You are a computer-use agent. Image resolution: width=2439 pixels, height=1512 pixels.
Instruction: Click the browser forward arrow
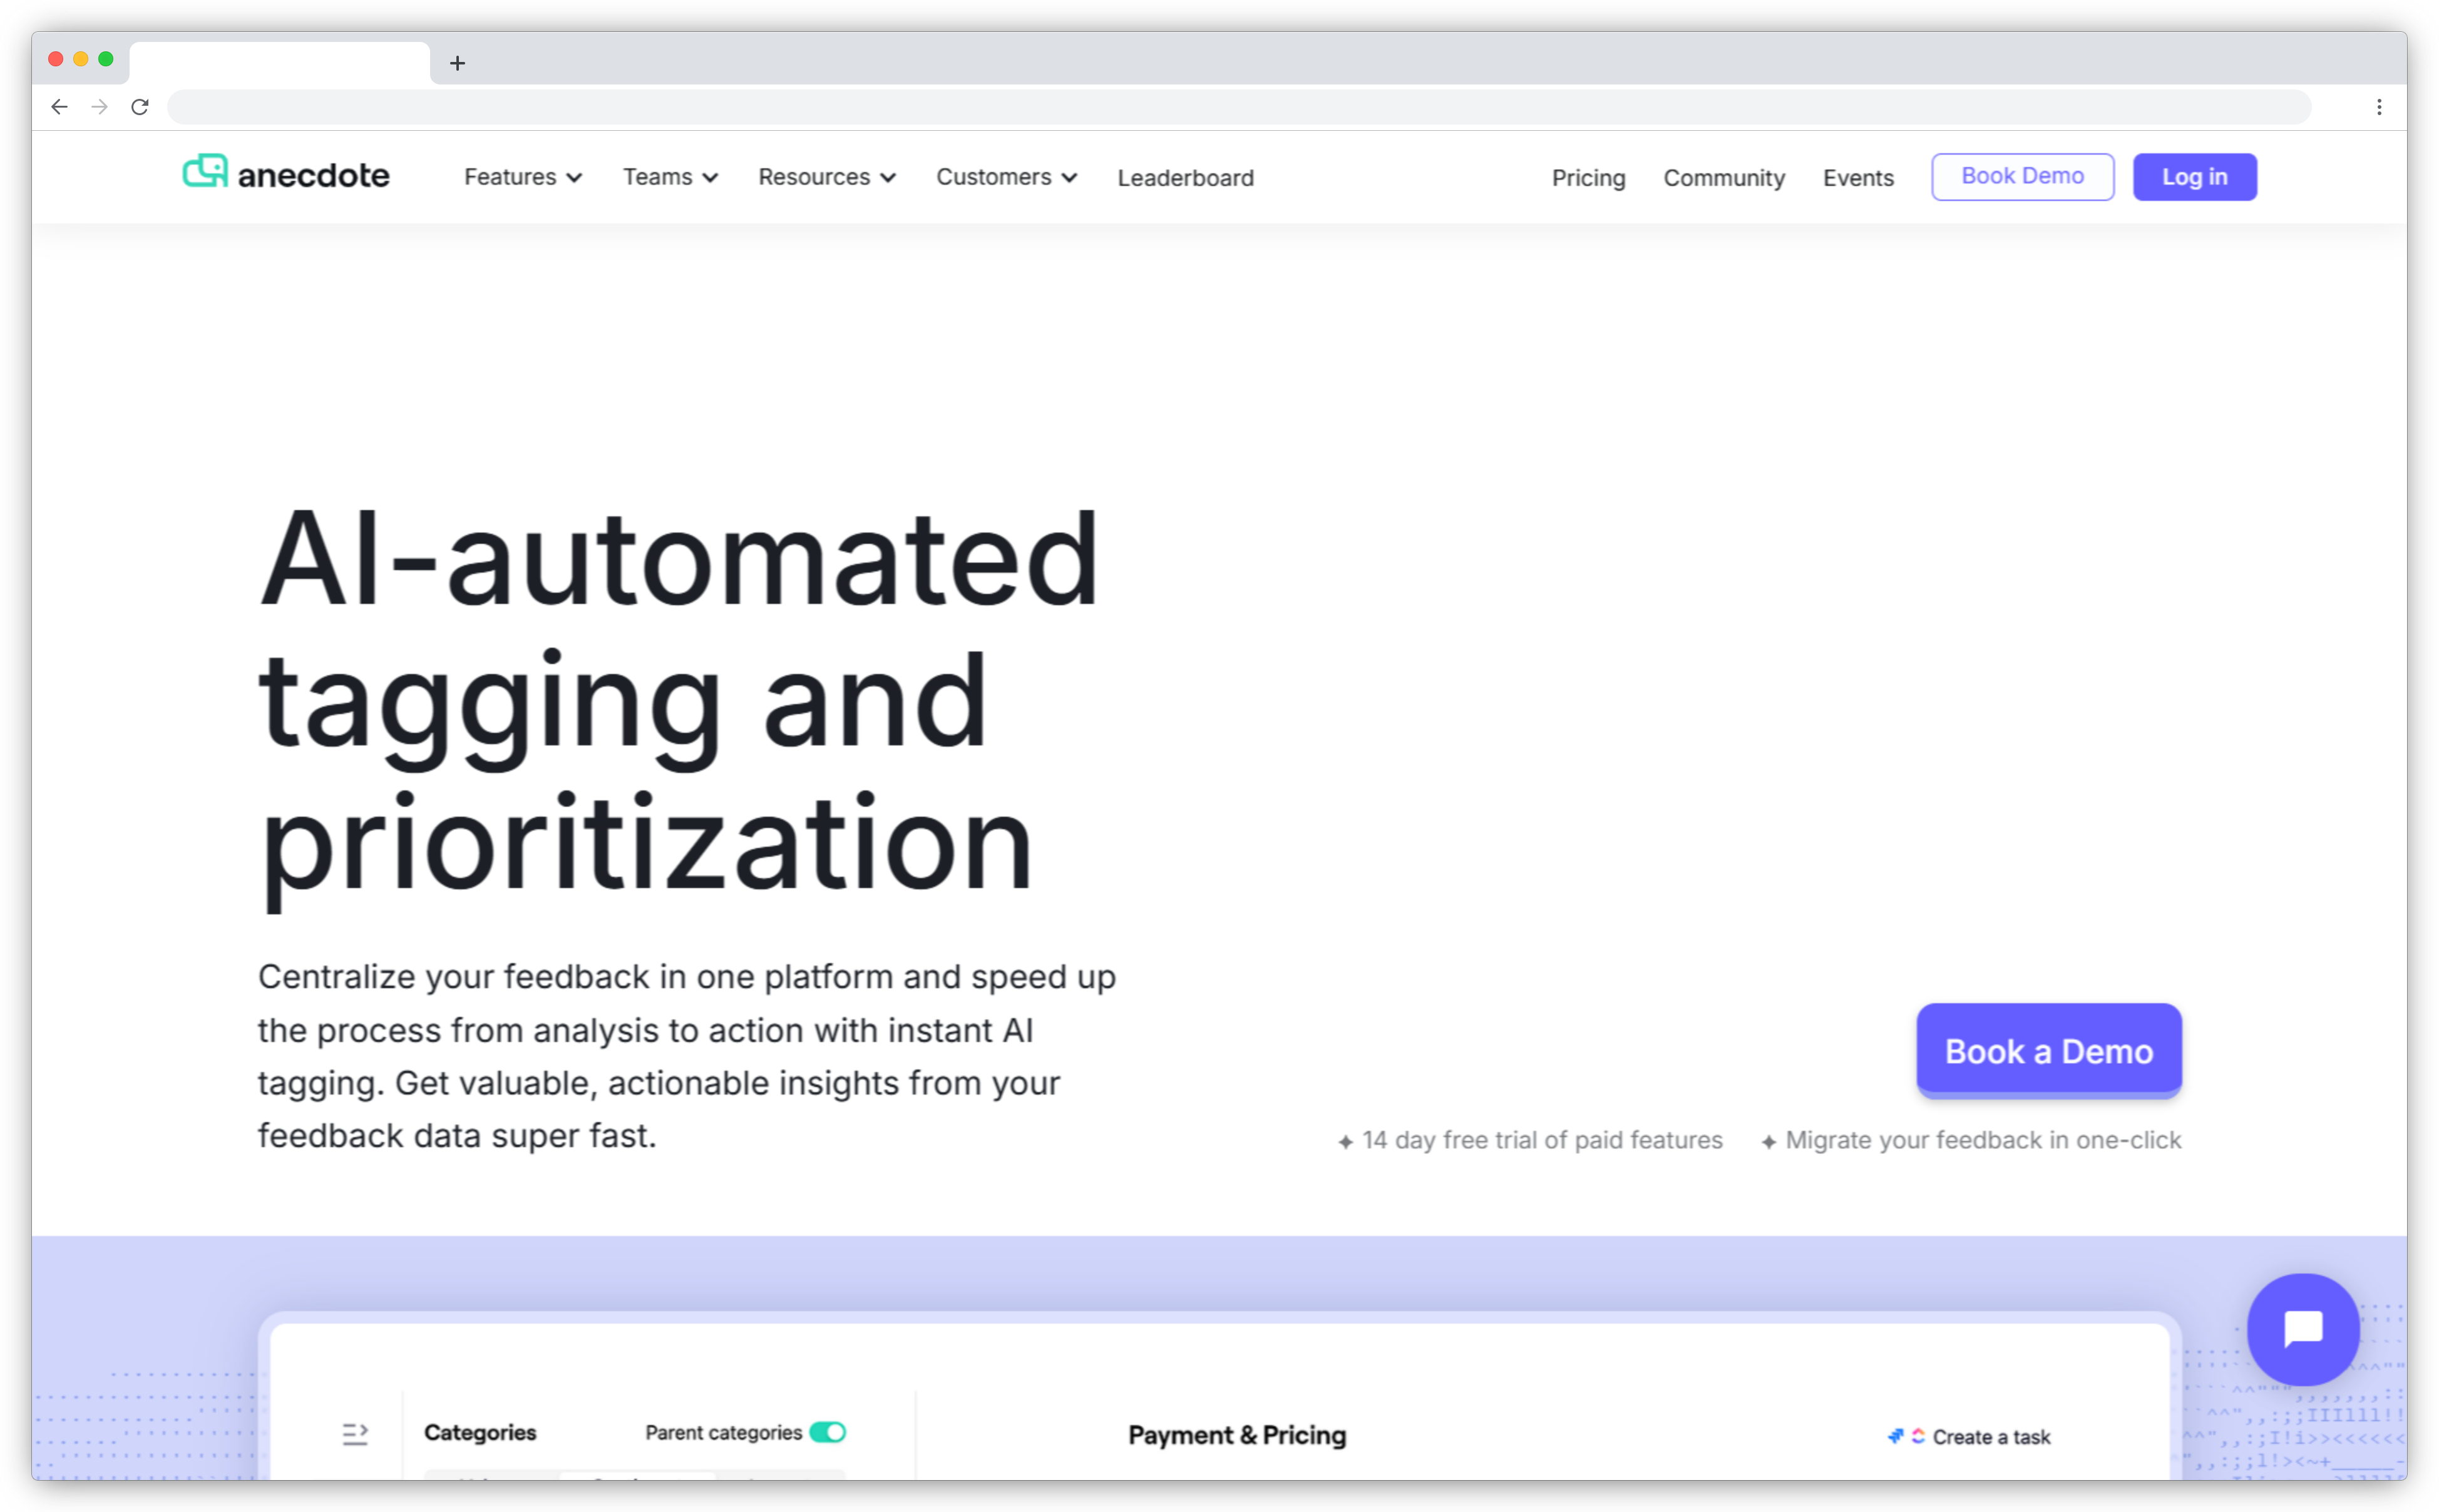click(x=99, y=107)
